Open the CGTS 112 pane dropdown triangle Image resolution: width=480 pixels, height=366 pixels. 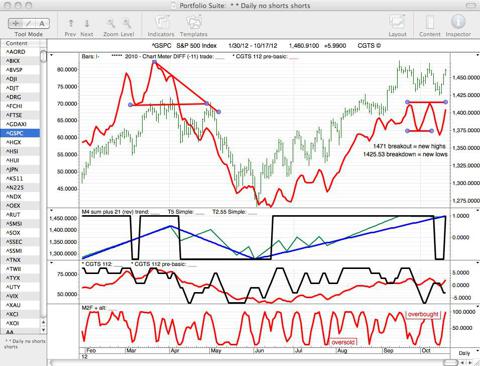[x=51, y=263]
